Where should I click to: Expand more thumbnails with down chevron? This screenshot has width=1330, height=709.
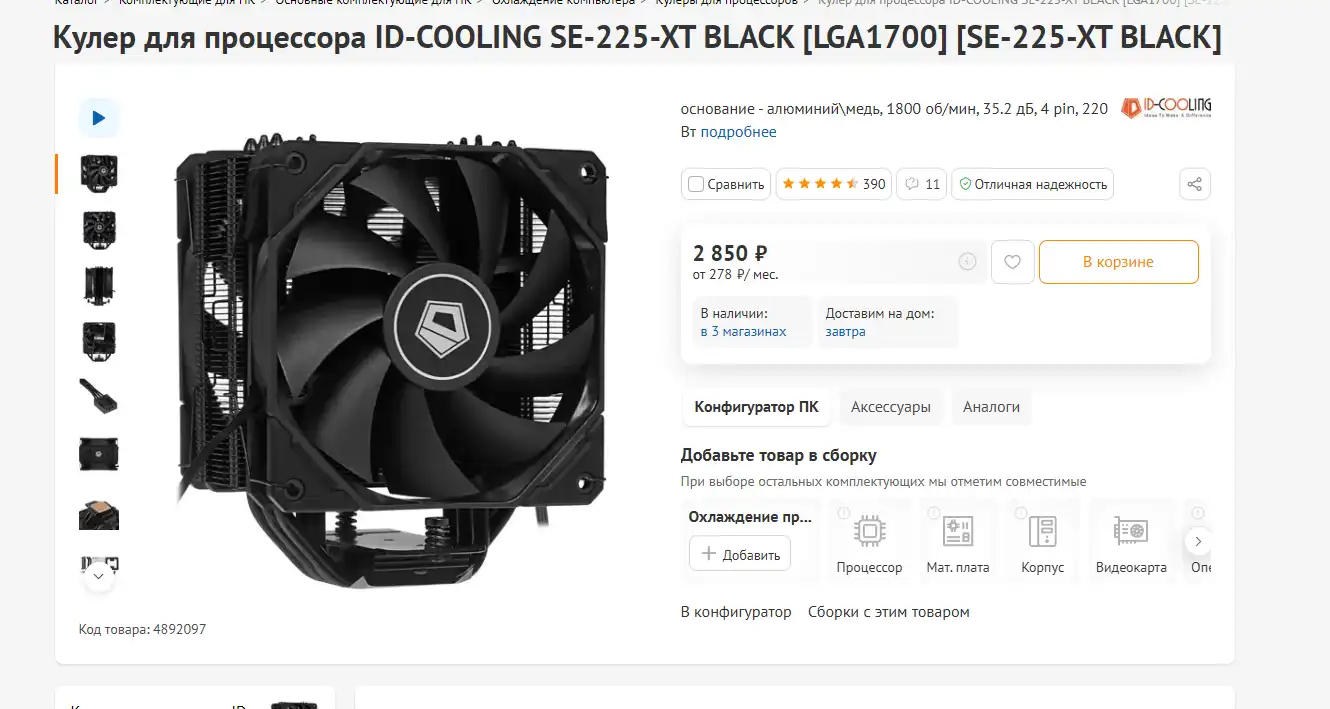(x=99, y=575)
